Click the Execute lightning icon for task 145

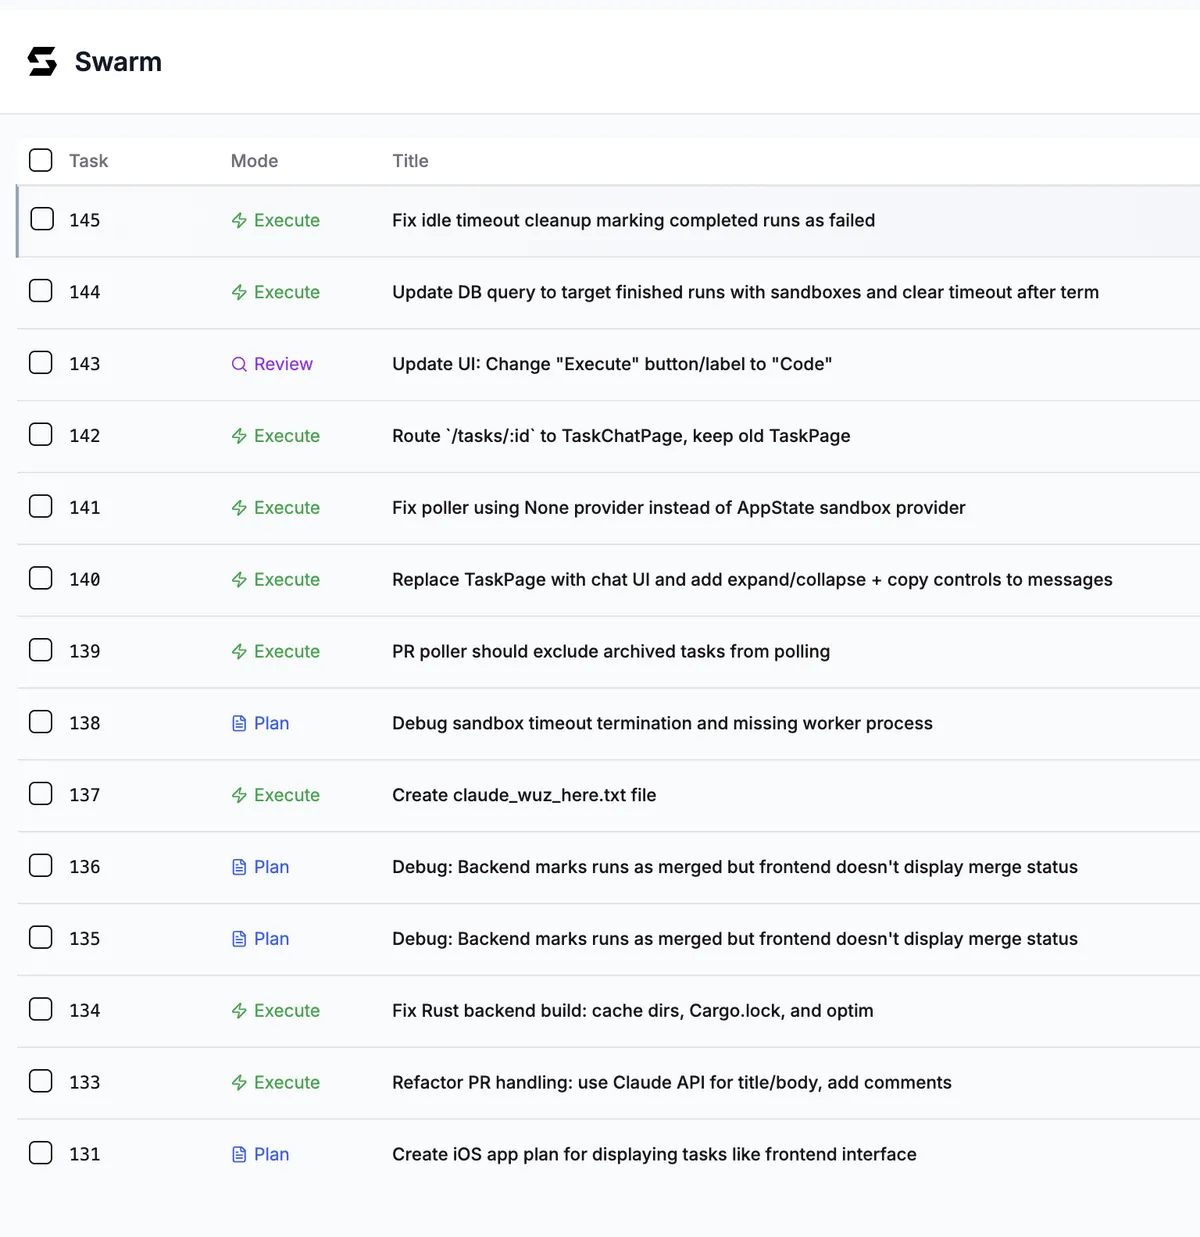[x=239, y=221]
